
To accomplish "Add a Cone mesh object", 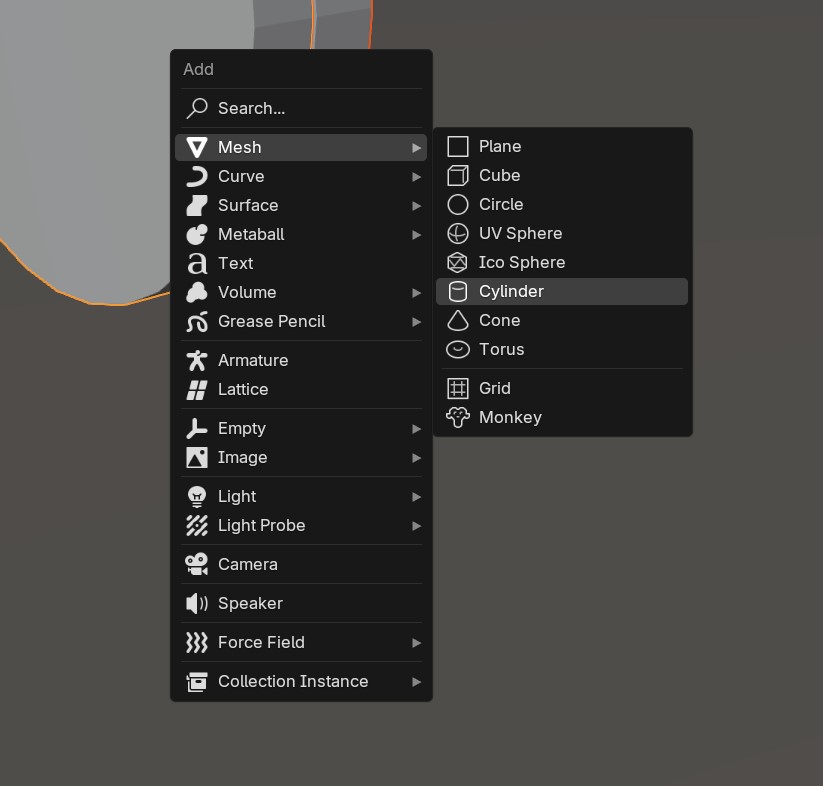I will click(x=562, y=320).
